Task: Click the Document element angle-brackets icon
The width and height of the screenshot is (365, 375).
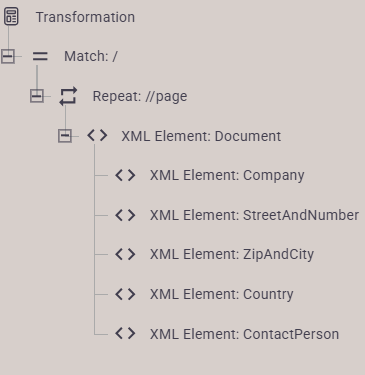Action: coord(97,136)
